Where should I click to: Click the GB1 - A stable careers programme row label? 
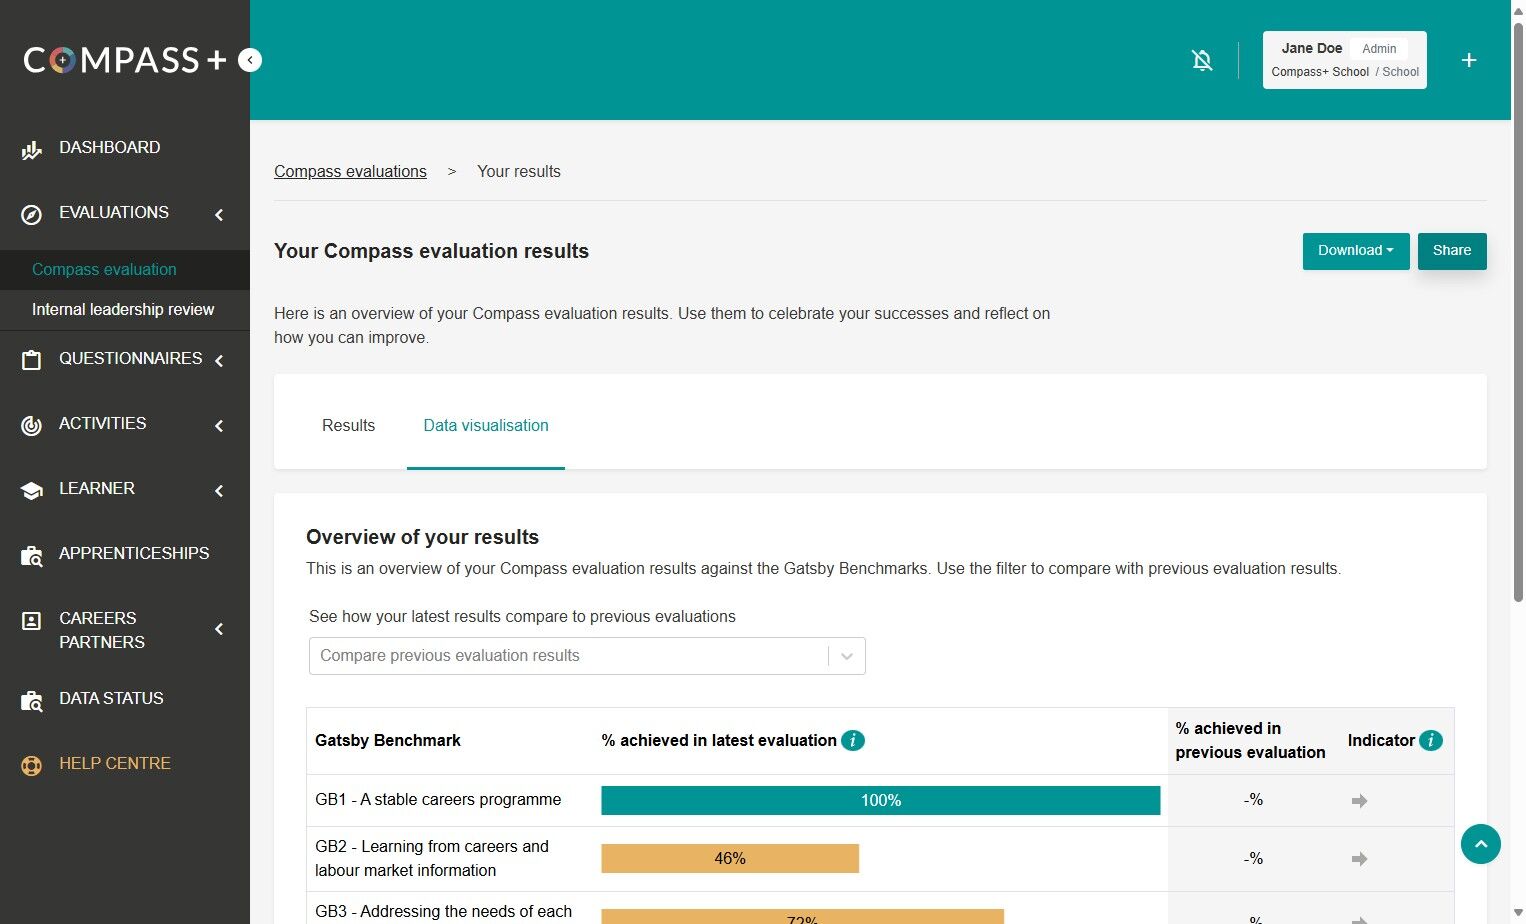pos(438,799)
